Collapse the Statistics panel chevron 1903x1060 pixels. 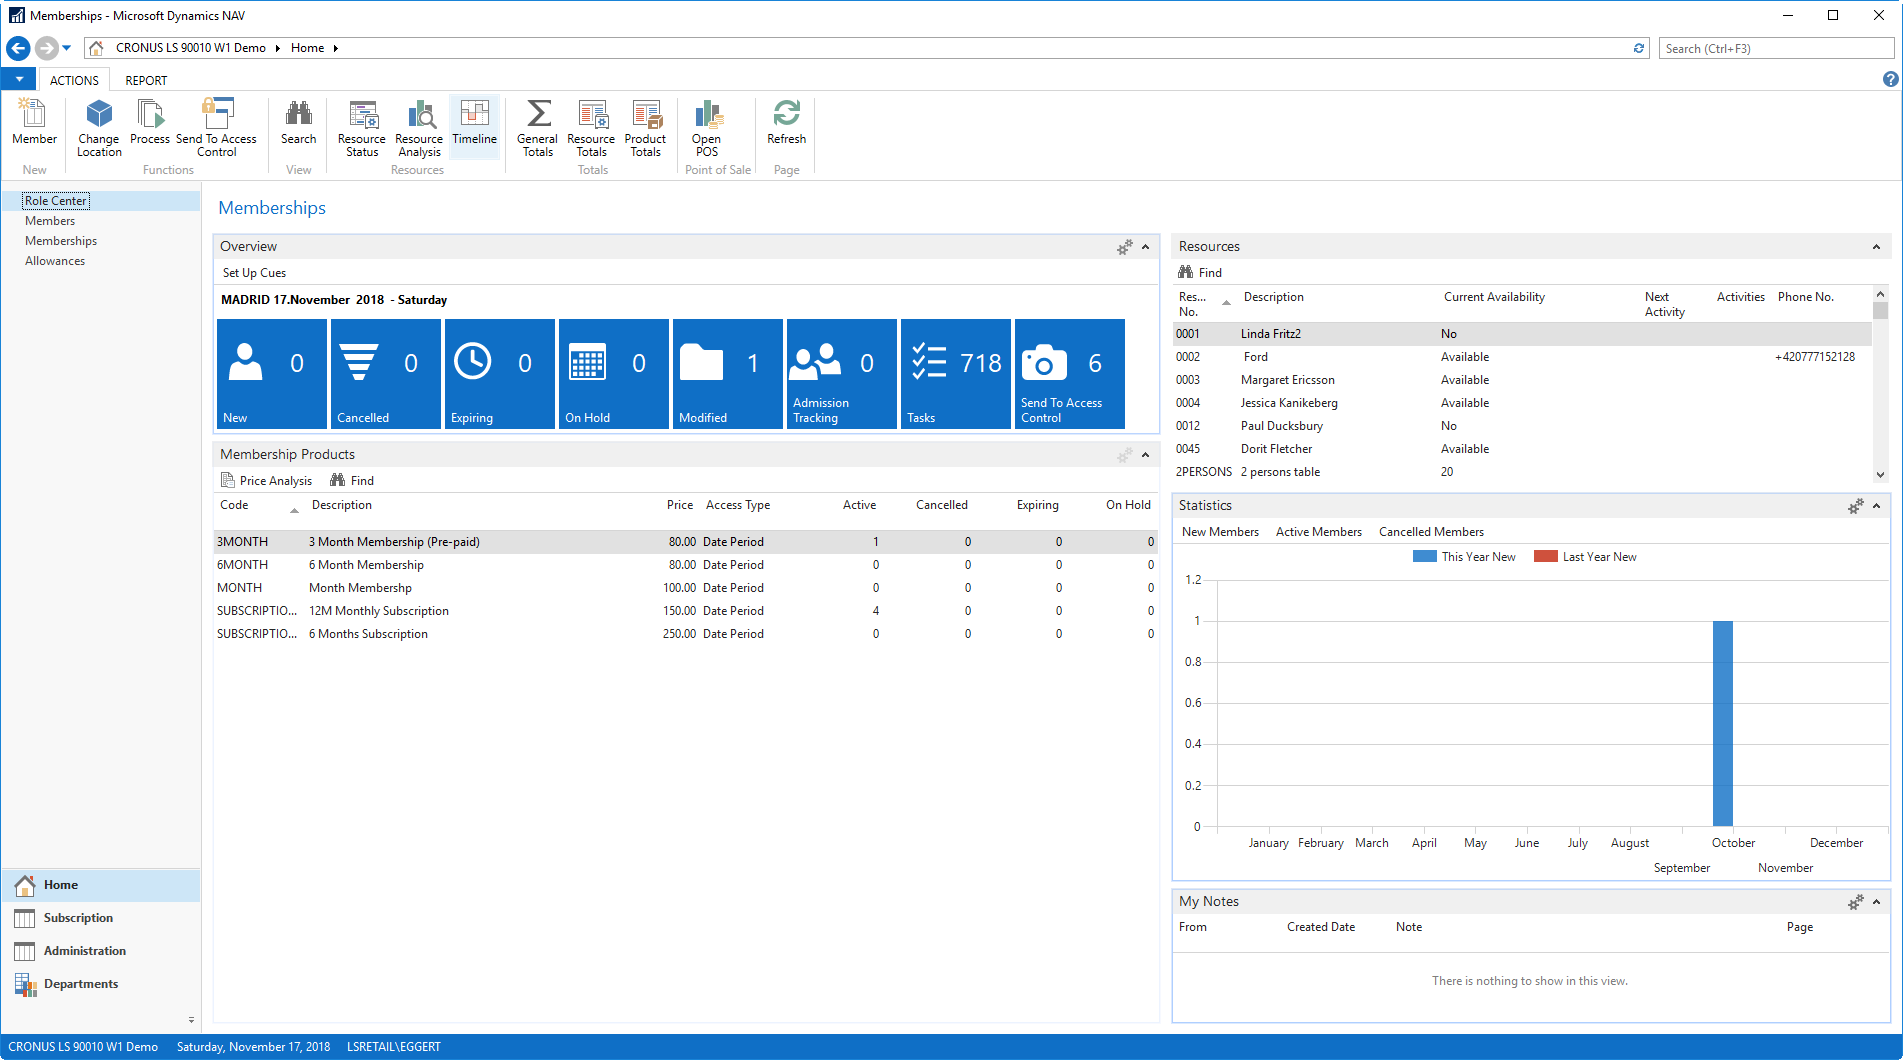pos(1877,506)
